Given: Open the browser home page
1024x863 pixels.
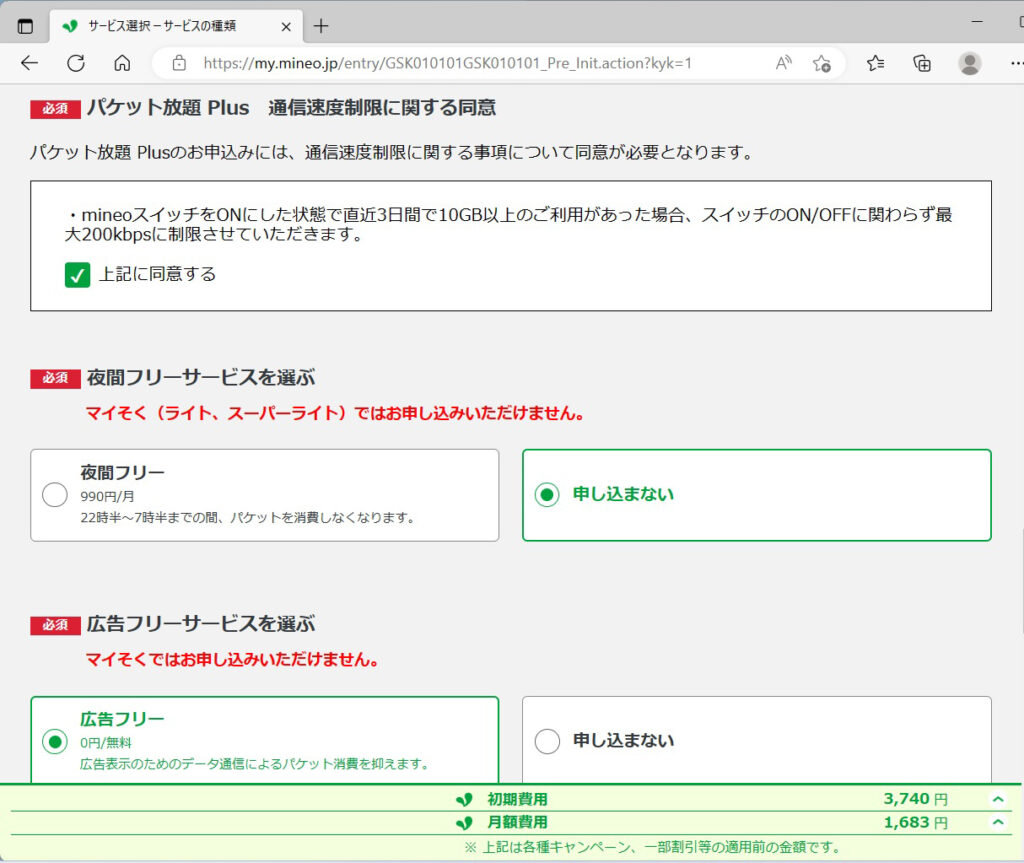Looking at the screenshot, I should click(122, 63).
